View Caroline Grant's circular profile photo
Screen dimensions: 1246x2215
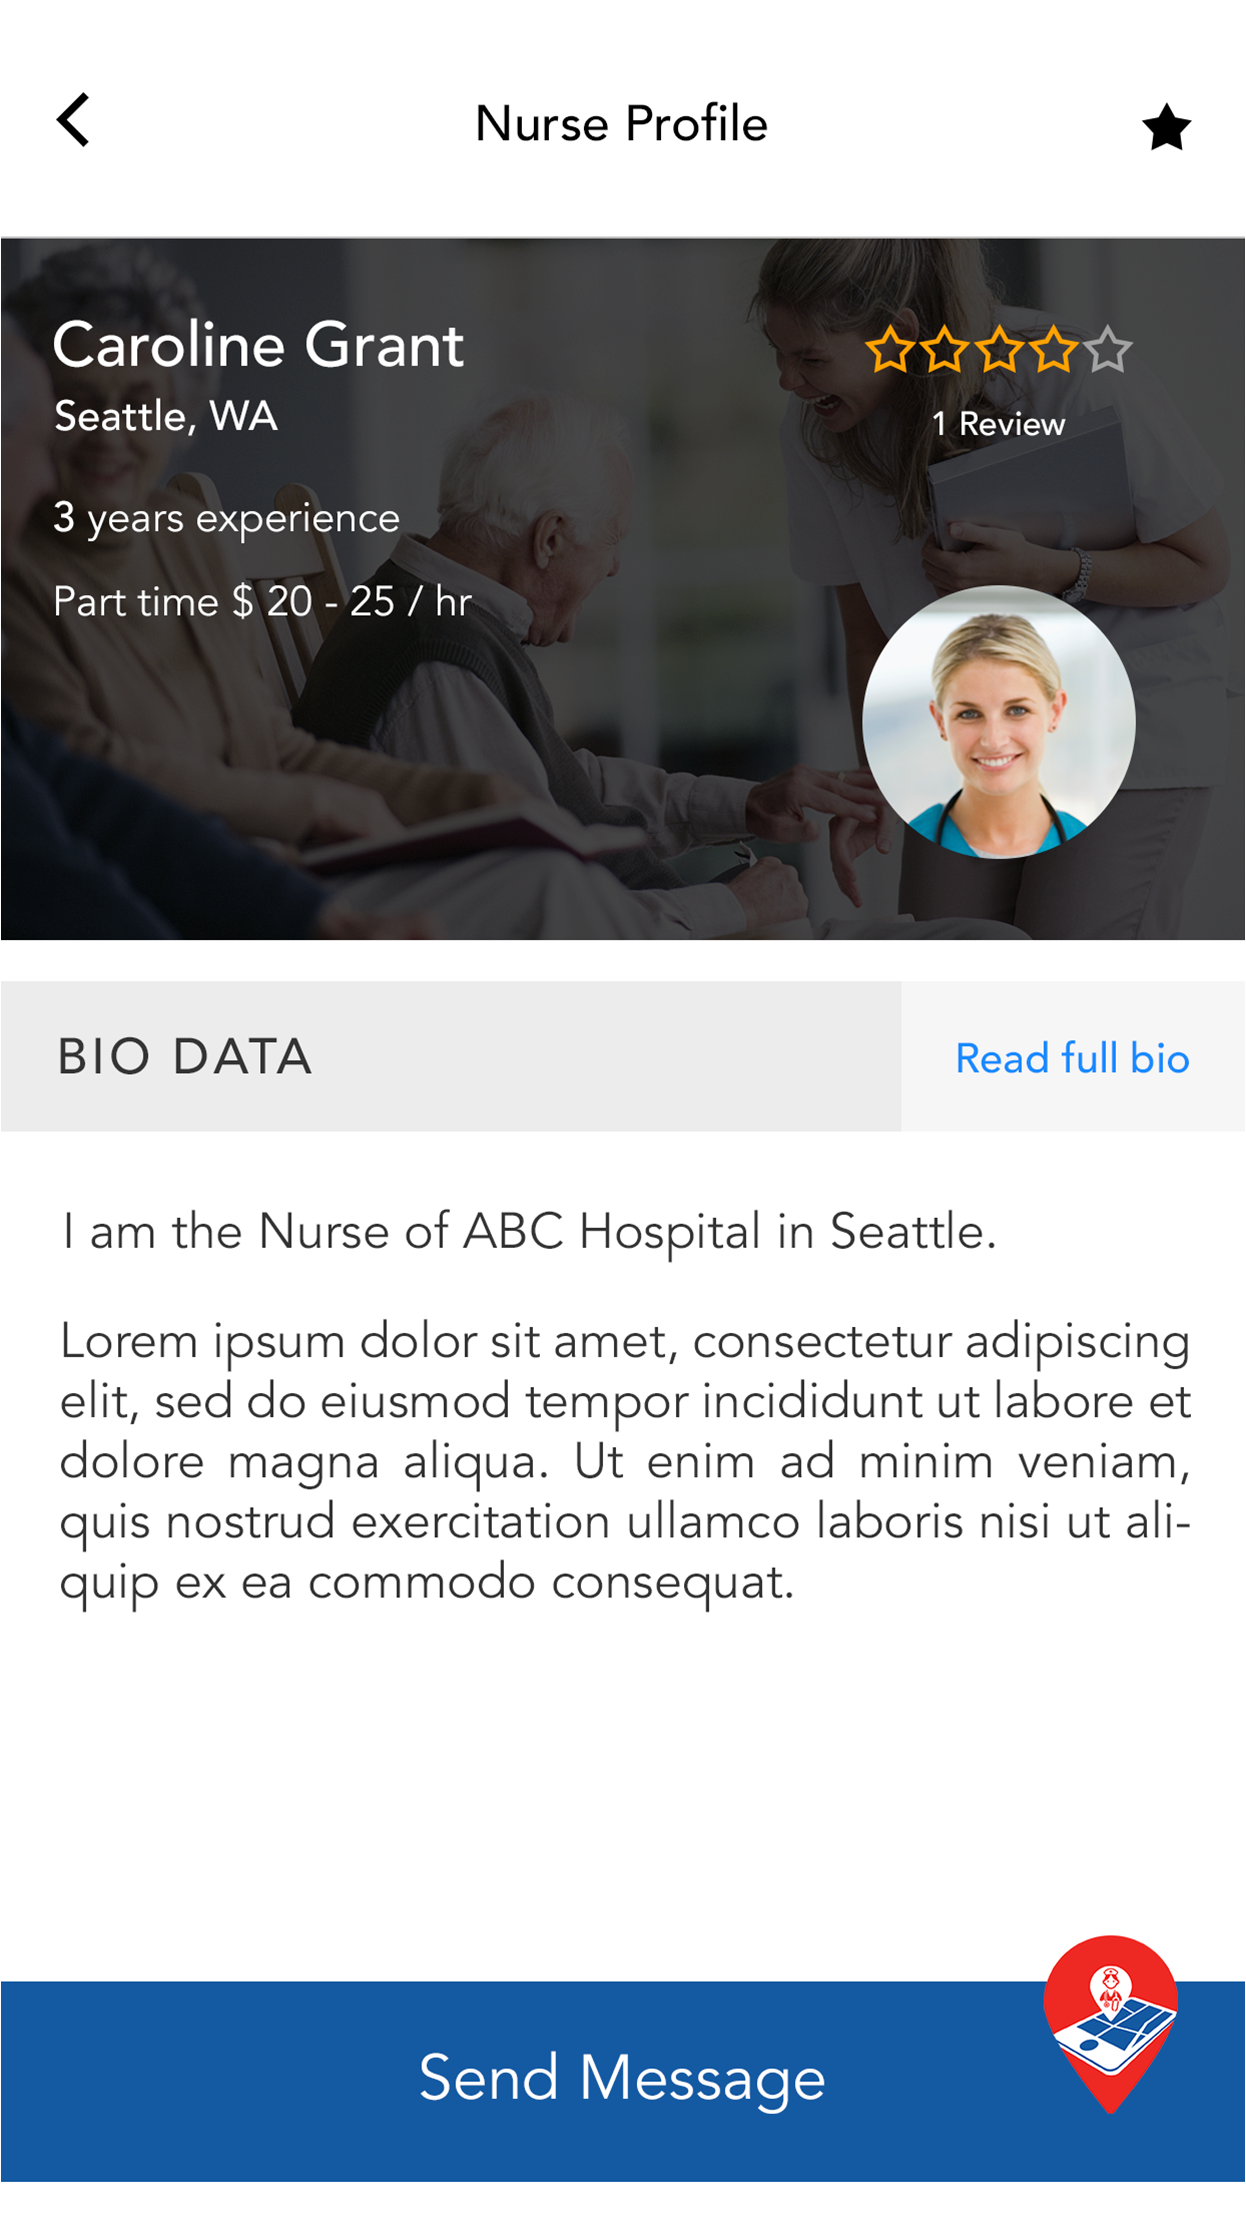click(x=998, y=722)
